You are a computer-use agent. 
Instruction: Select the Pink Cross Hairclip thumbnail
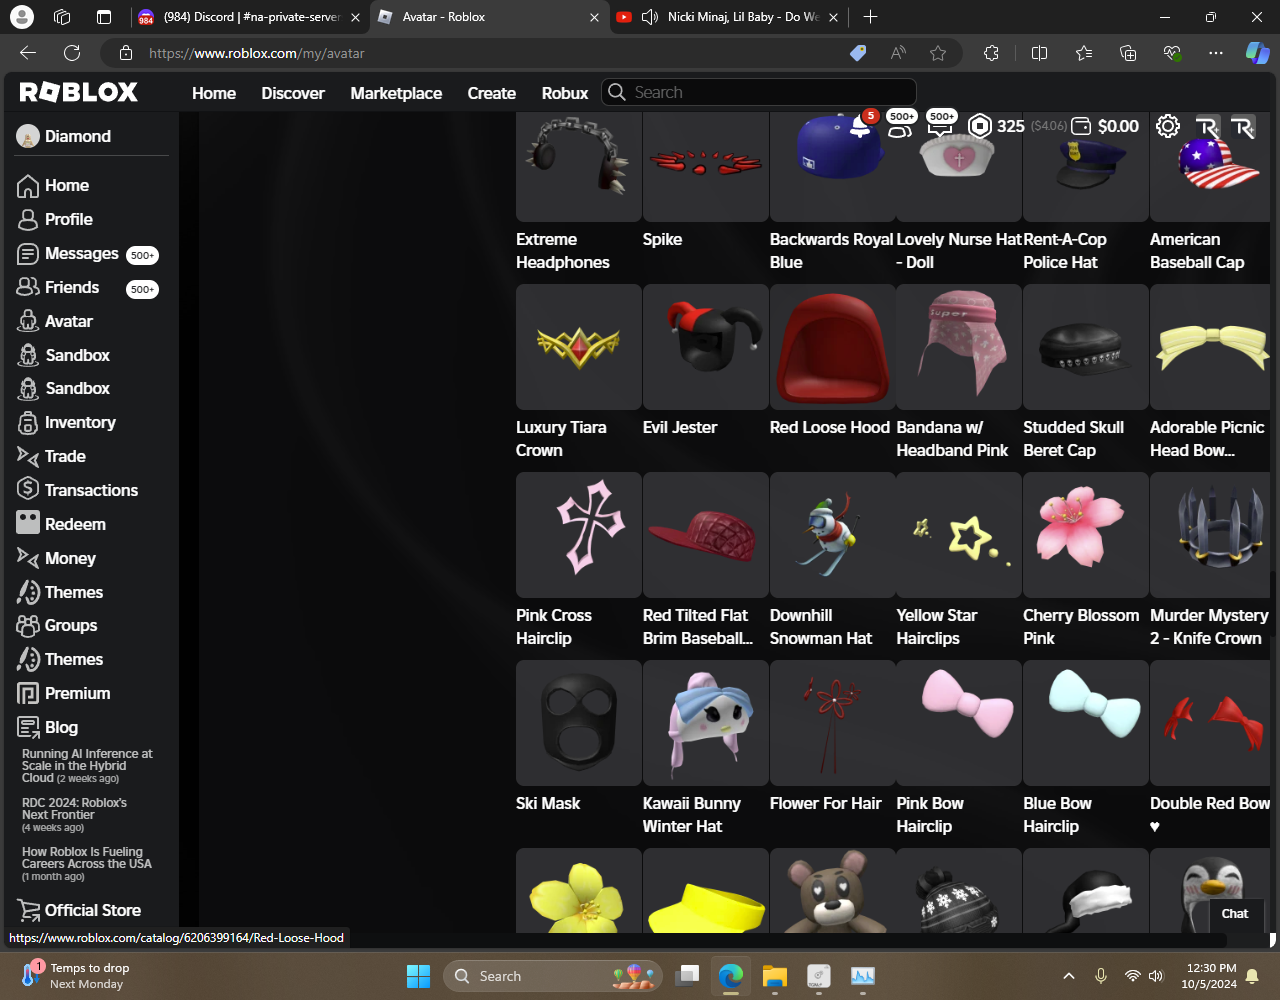click(x=578, y=535)
